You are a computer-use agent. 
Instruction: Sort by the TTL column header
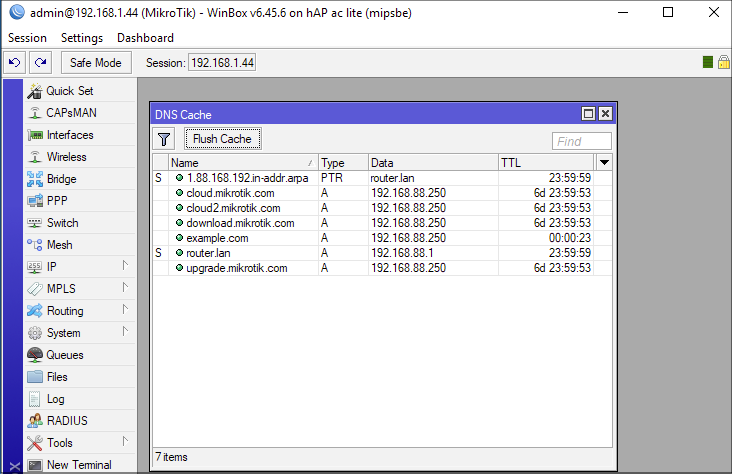(x=546, y=163)
